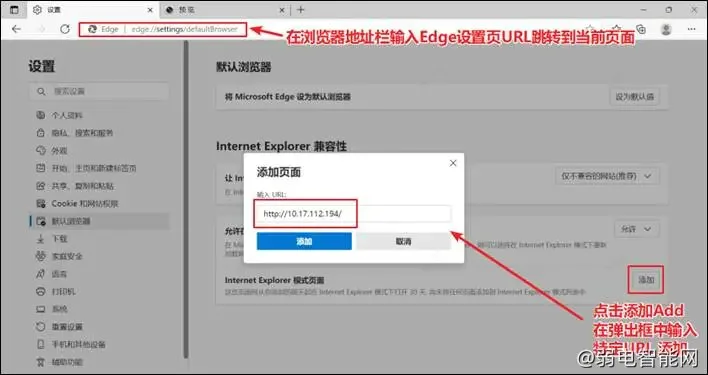The height and width of the screenshot is (375, 708).
Task: Refresh the page with the reload icon
Action: (65, 29)
